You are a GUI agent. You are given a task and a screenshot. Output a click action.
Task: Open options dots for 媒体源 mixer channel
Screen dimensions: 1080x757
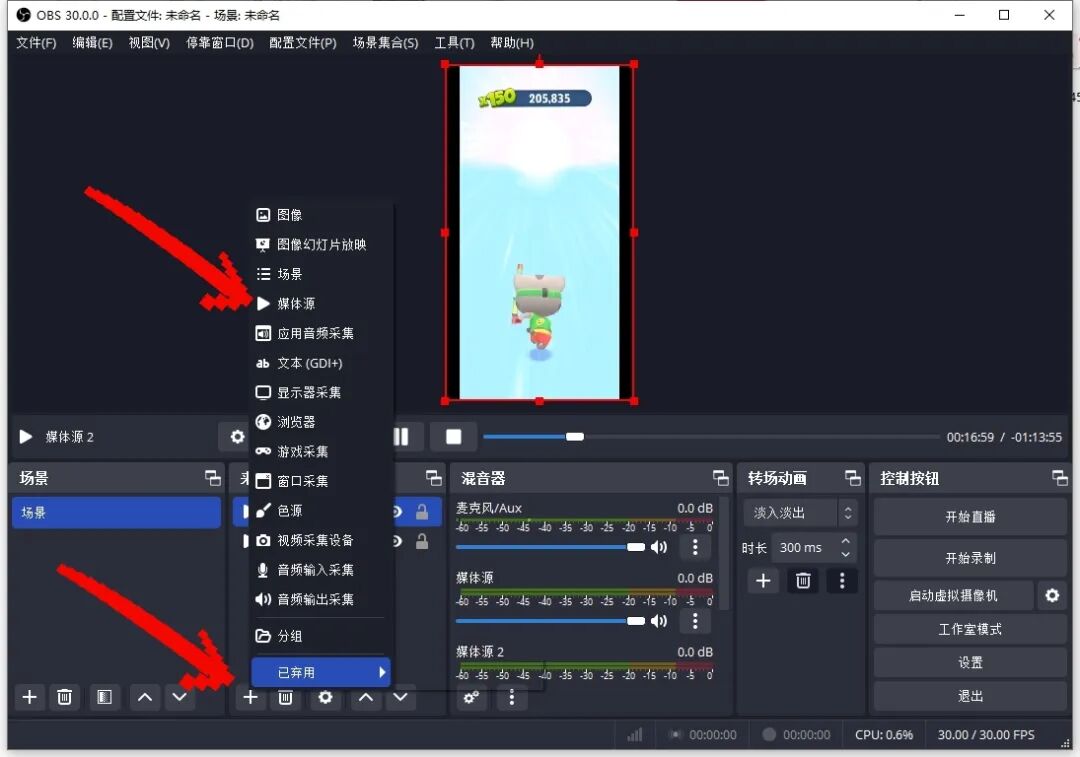point(695,621)
